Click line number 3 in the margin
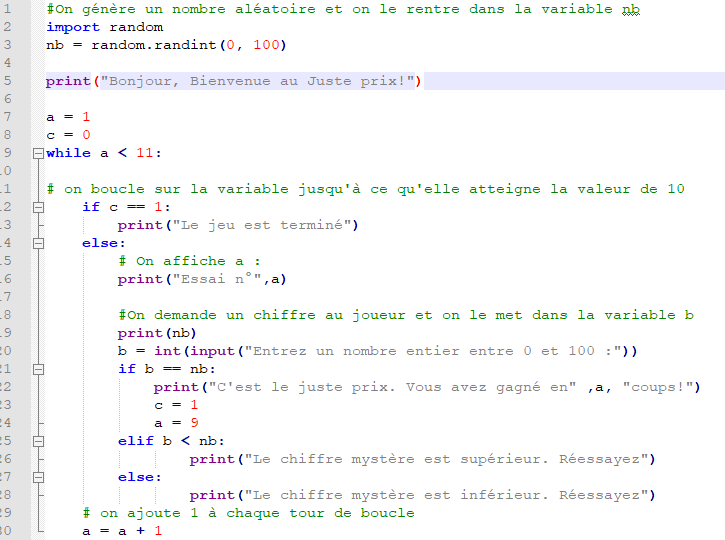The image size is (725, 540). [8, 45]
